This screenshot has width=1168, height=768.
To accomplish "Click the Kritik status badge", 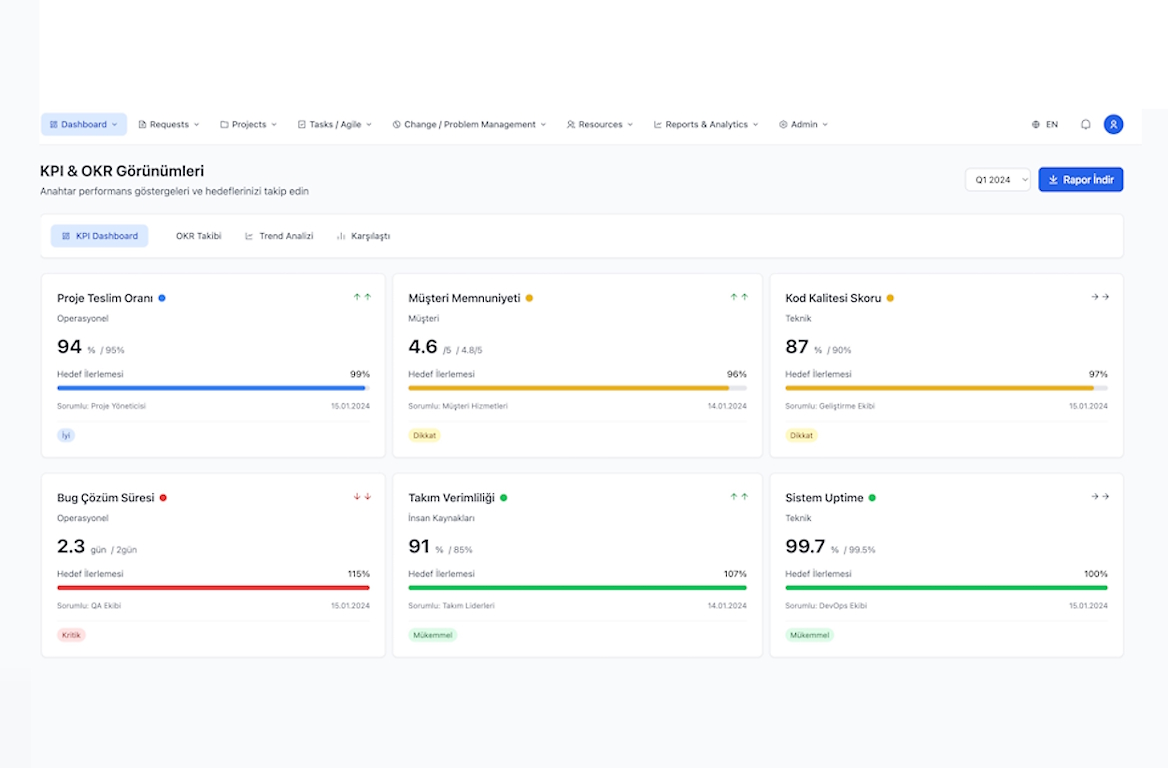I will [x=72, y=635].
